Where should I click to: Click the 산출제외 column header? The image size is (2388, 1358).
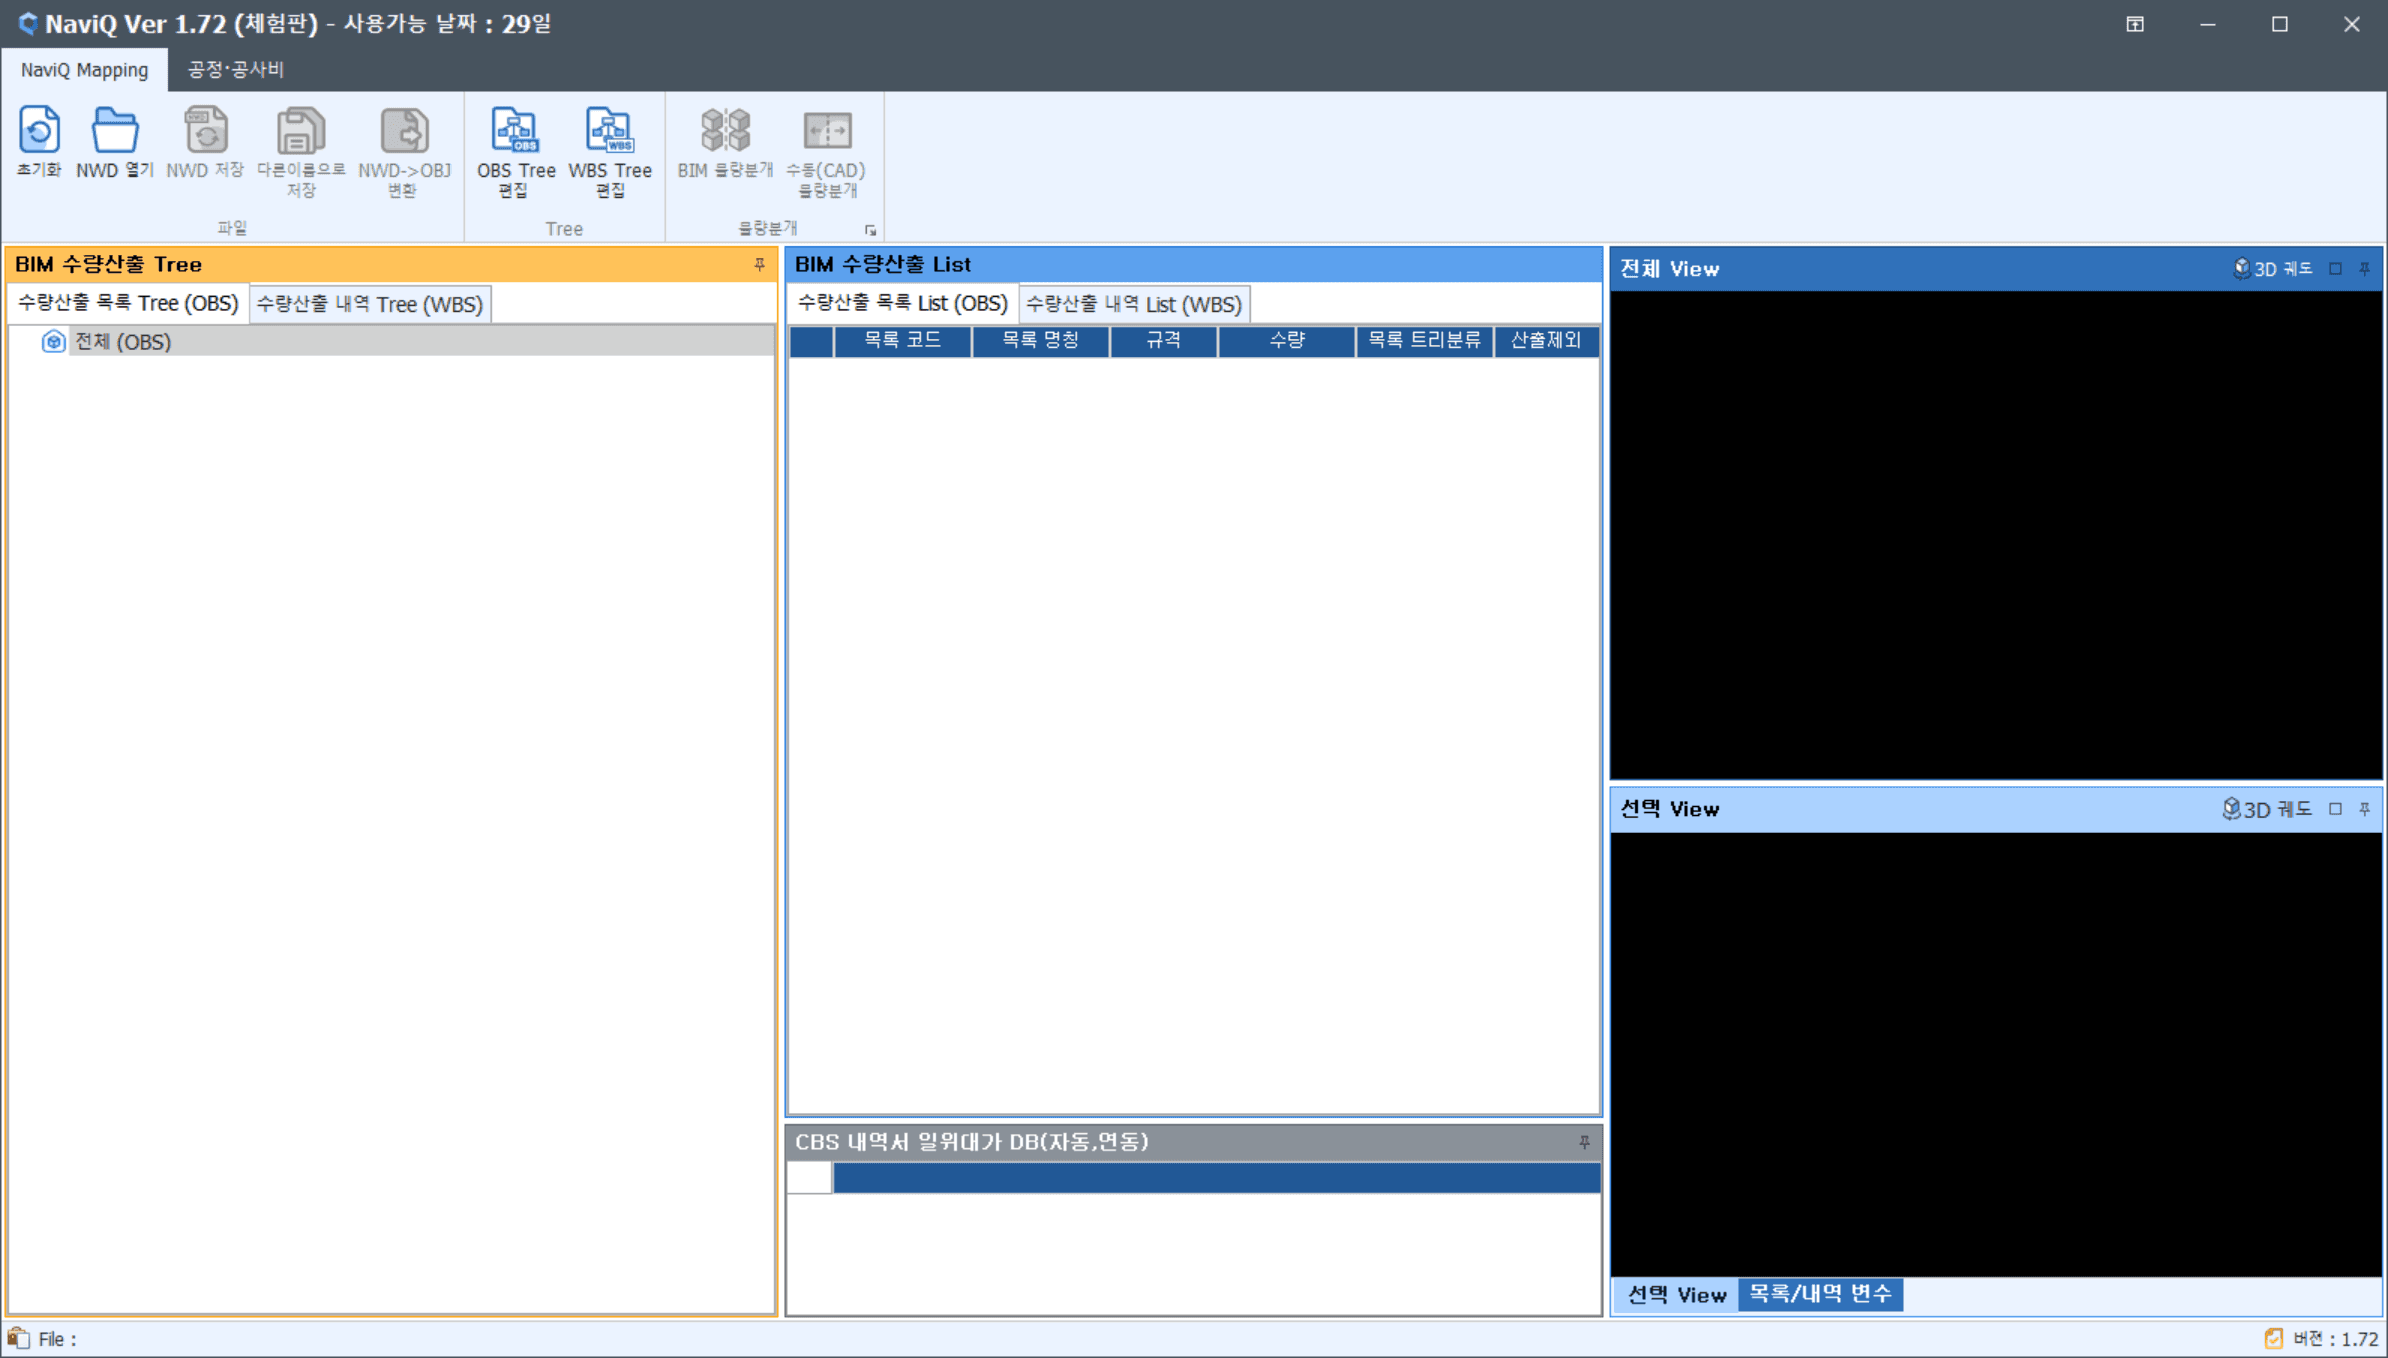1546,341
